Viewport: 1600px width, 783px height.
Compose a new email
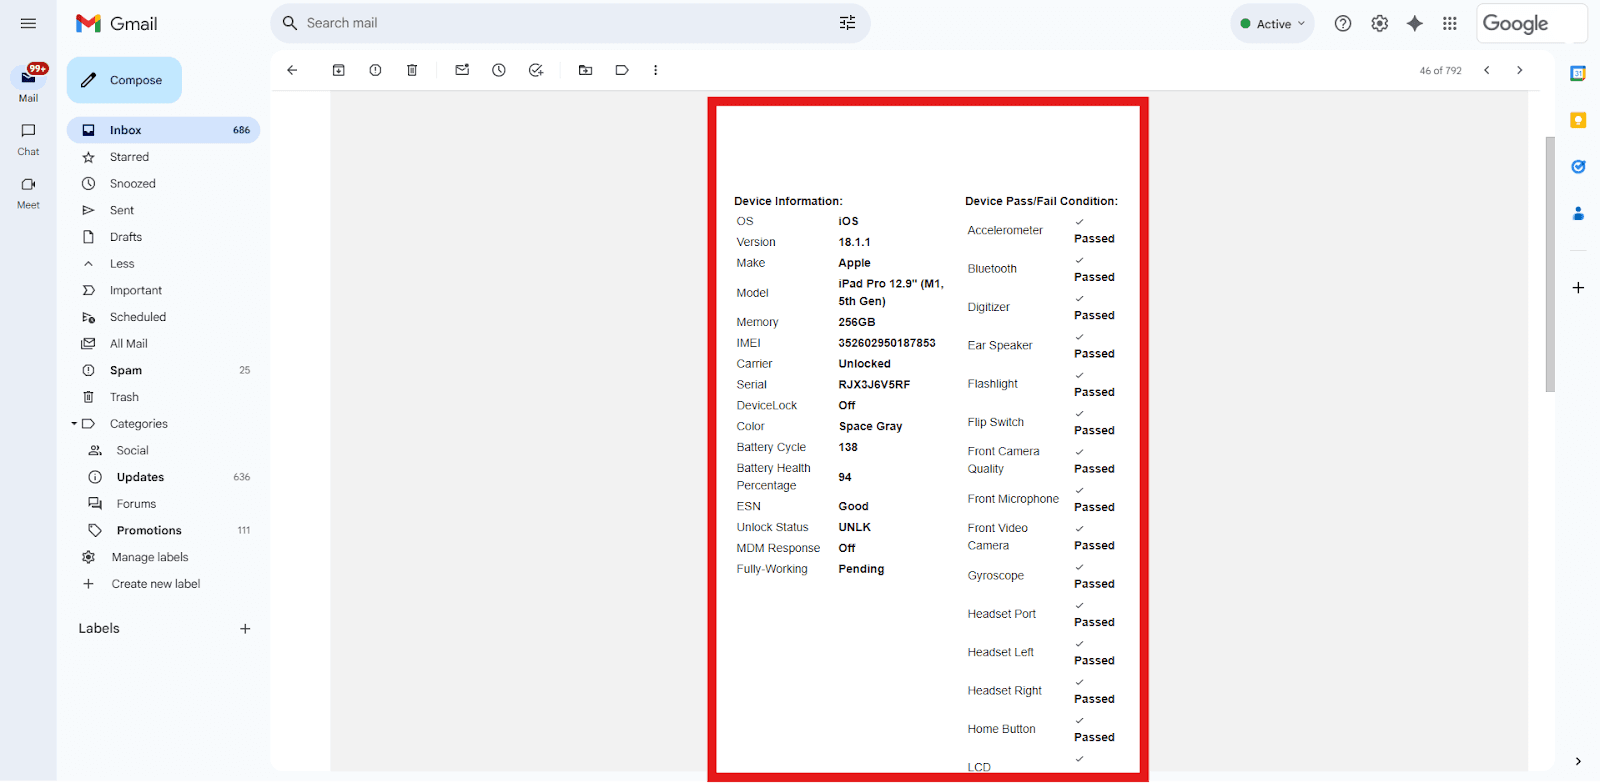(x=124, y=80)
